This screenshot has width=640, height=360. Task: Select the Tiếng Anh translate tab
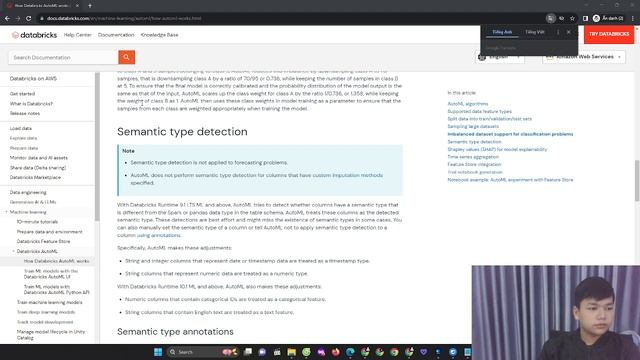(502, 32)
